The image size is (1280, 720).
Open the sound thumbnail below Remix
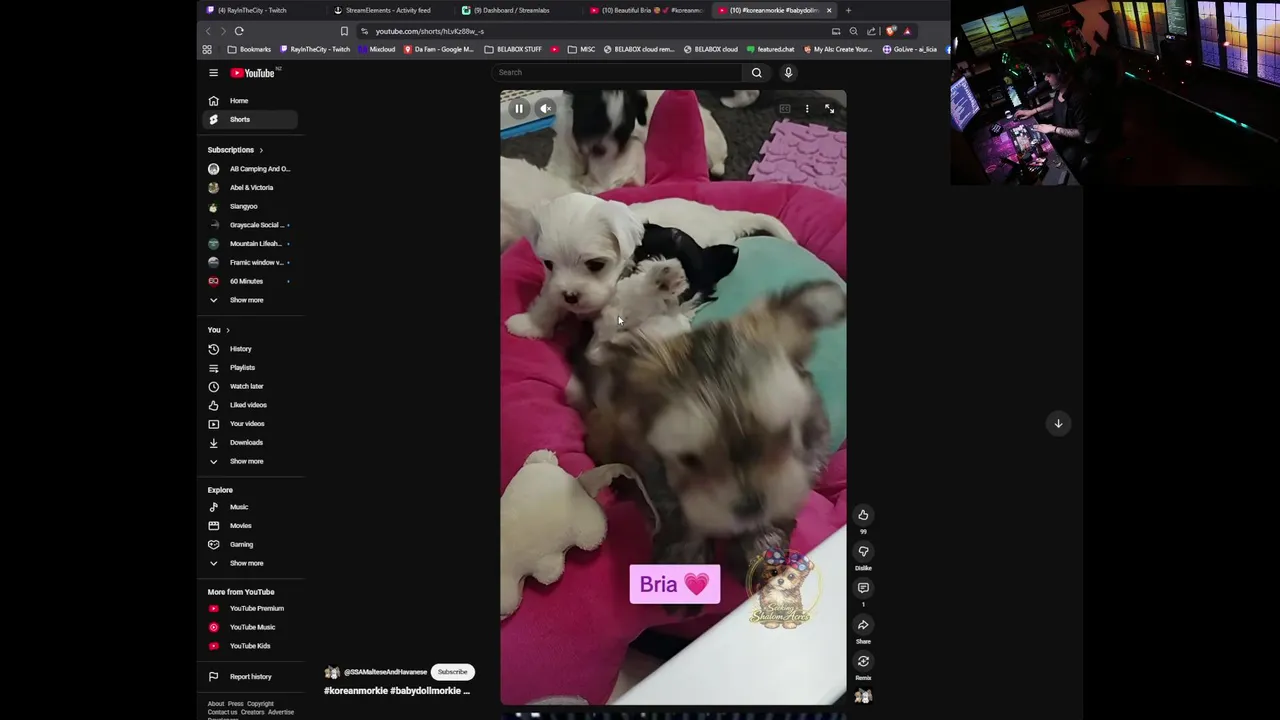pos(863,696)
